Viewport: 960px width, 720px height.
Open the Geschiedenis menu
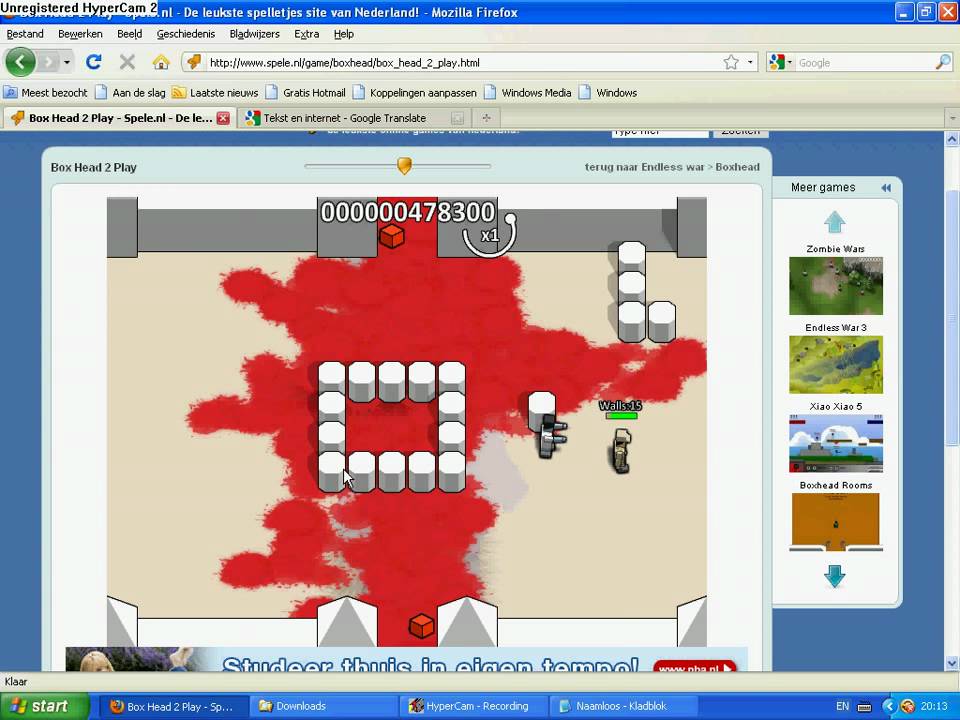pyautogui.click(x=186, y=34)
